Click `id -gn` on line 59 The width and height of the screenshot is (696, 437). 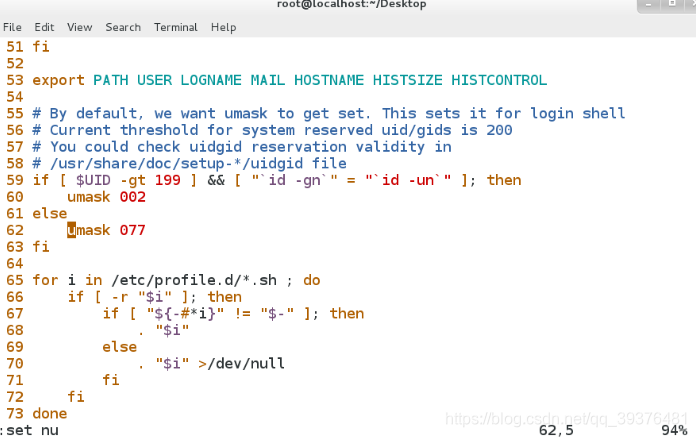(294, 180)
